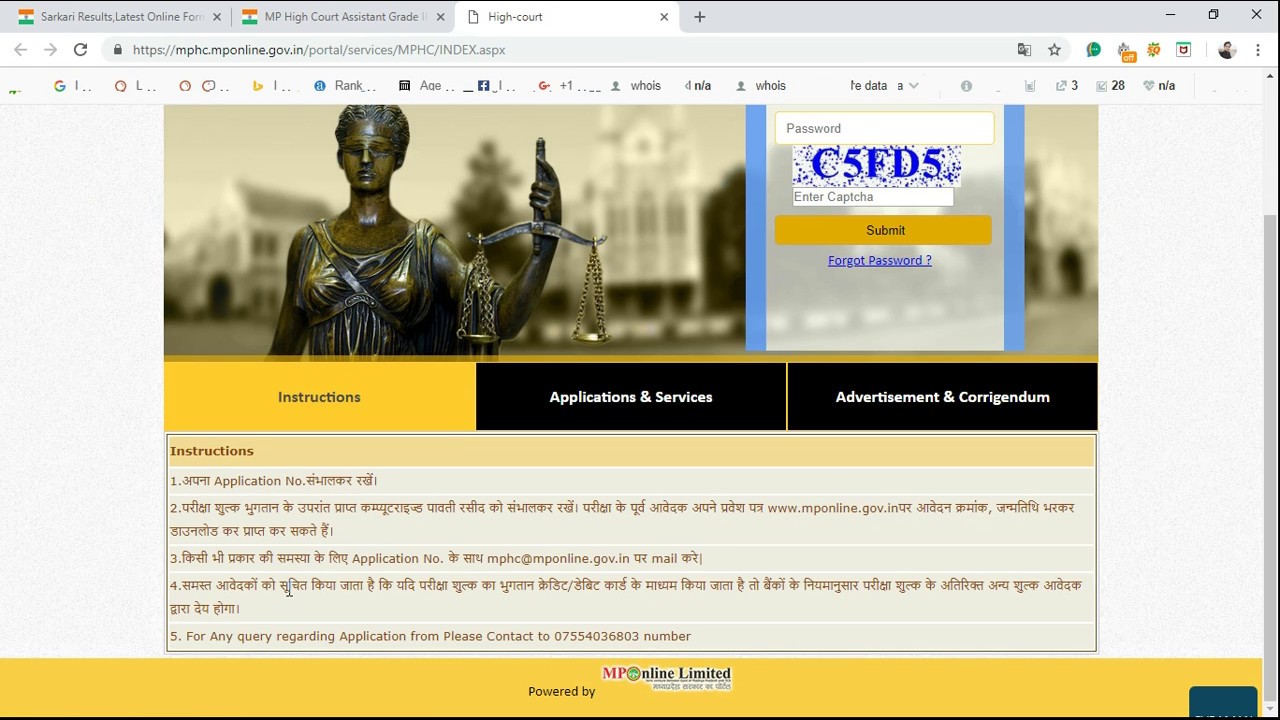Image resolution: width=1280 pixels, height=720 pixels.
Task: Open the McAfee shield extension icon
Action: coord(1184,50)
